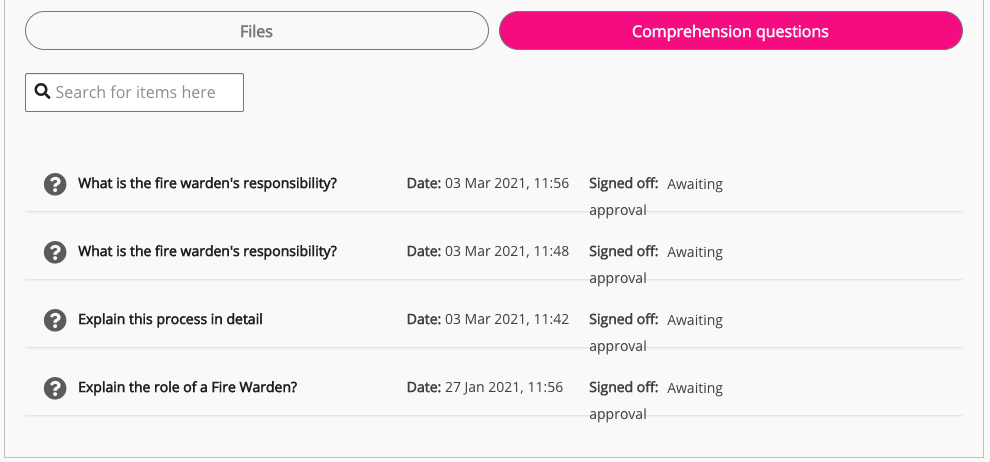Click the magnifying glass search icon
Image resolution: width=990 pixels, height=462 pixels.
click(x=42, y=92)
